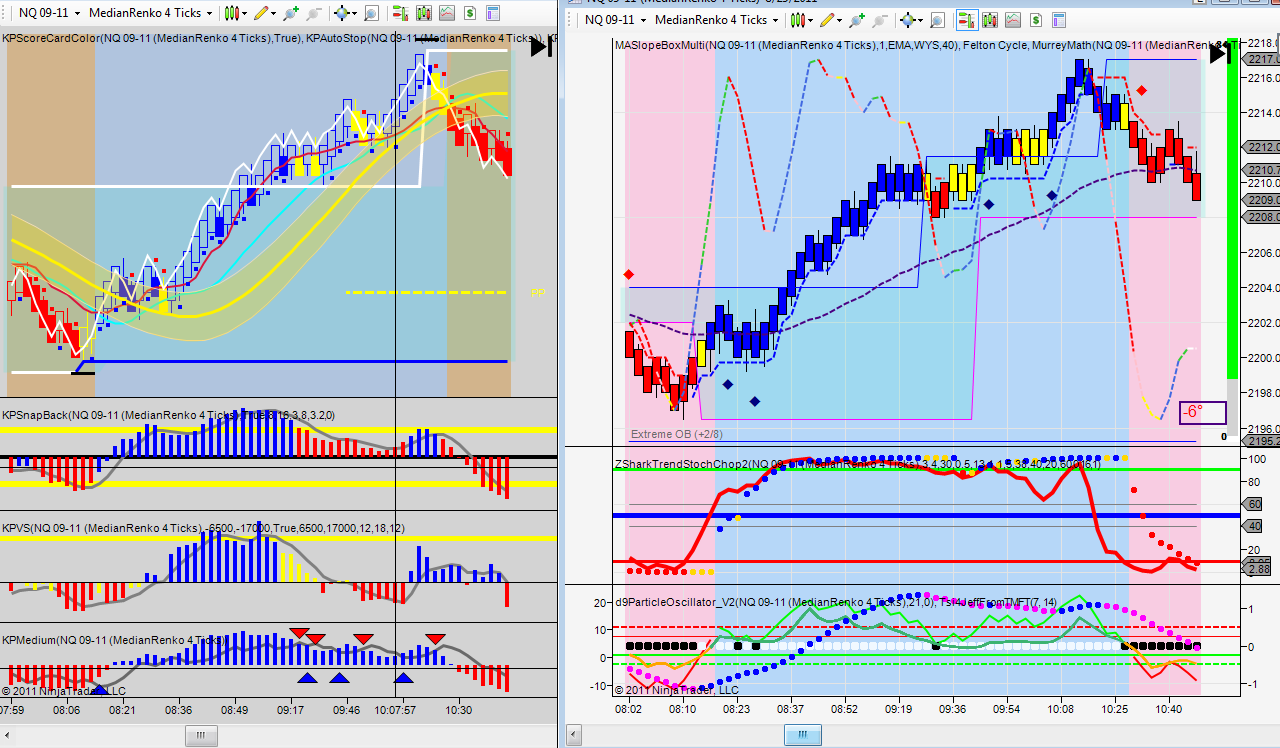
Task: Click the -6° slope angle box
Action: (1201, 412)
